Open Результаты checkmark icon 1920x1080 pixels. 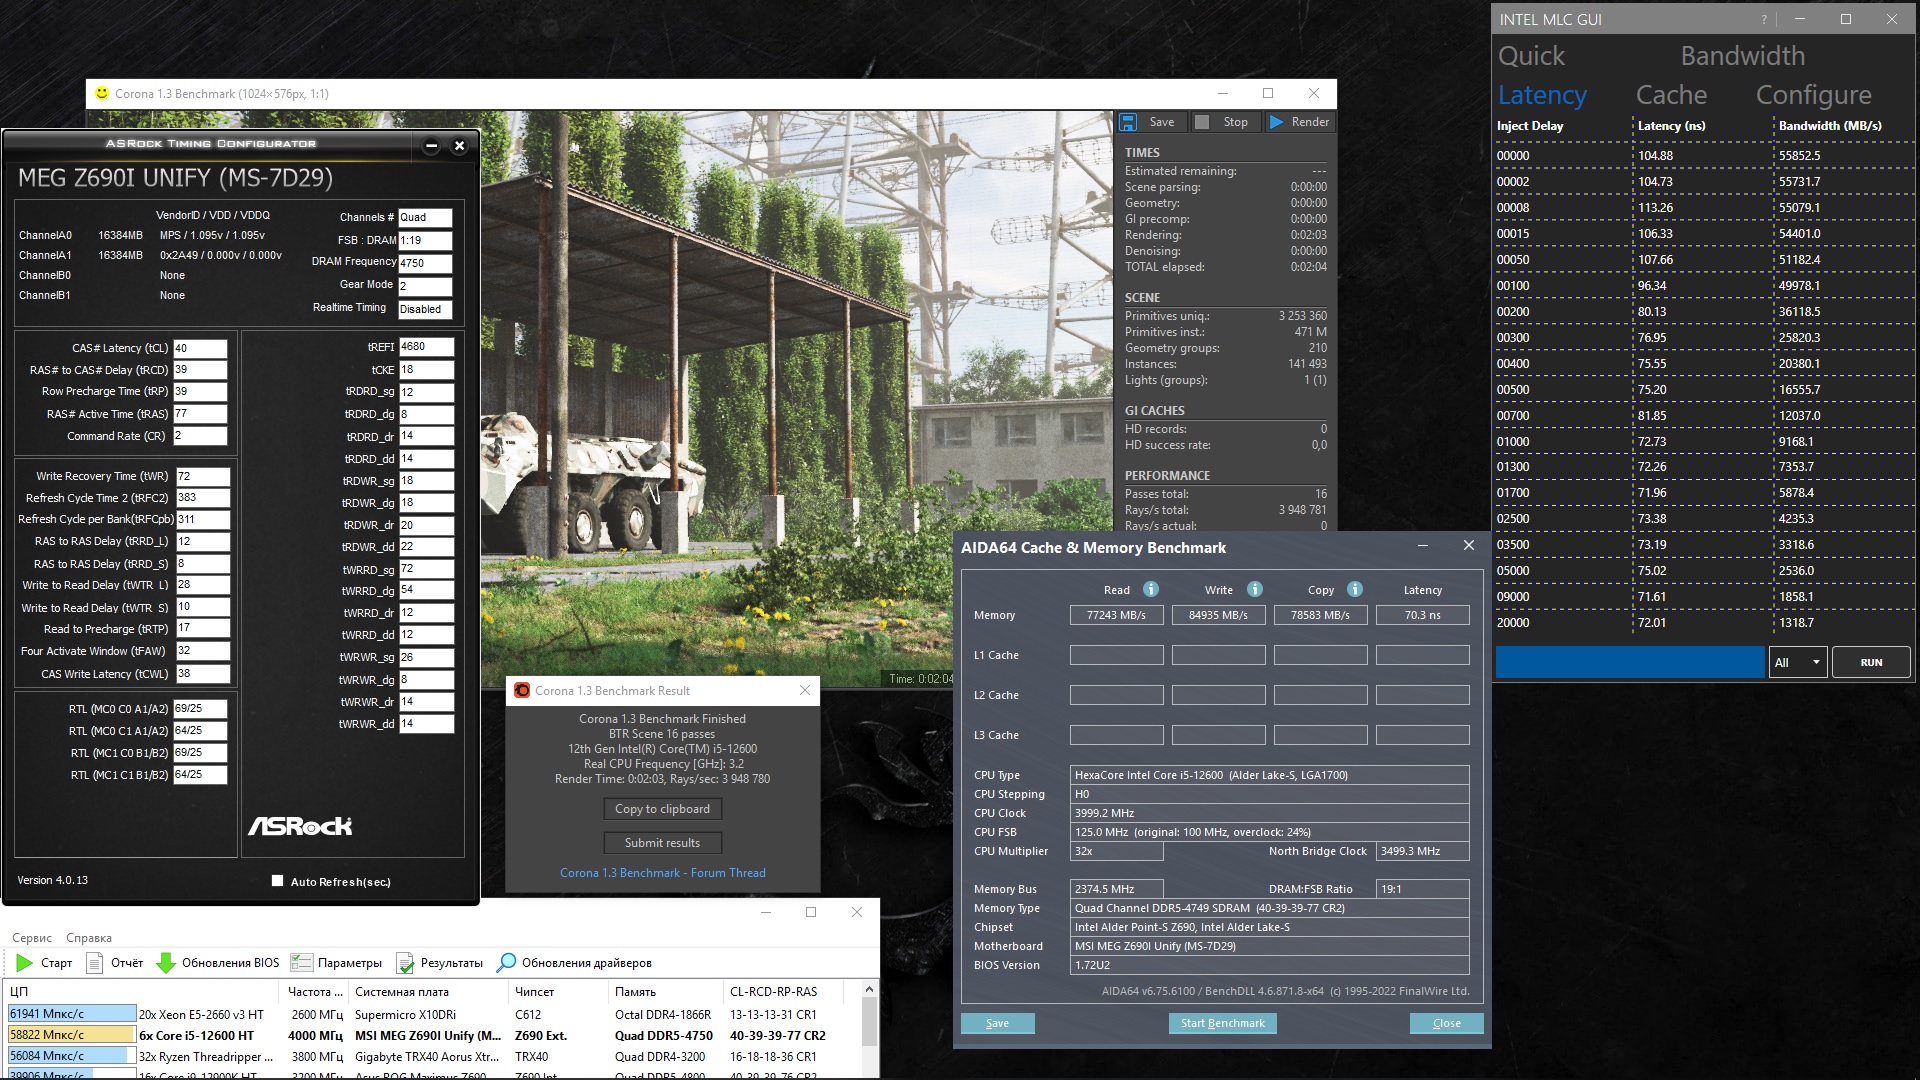(405, 963)
